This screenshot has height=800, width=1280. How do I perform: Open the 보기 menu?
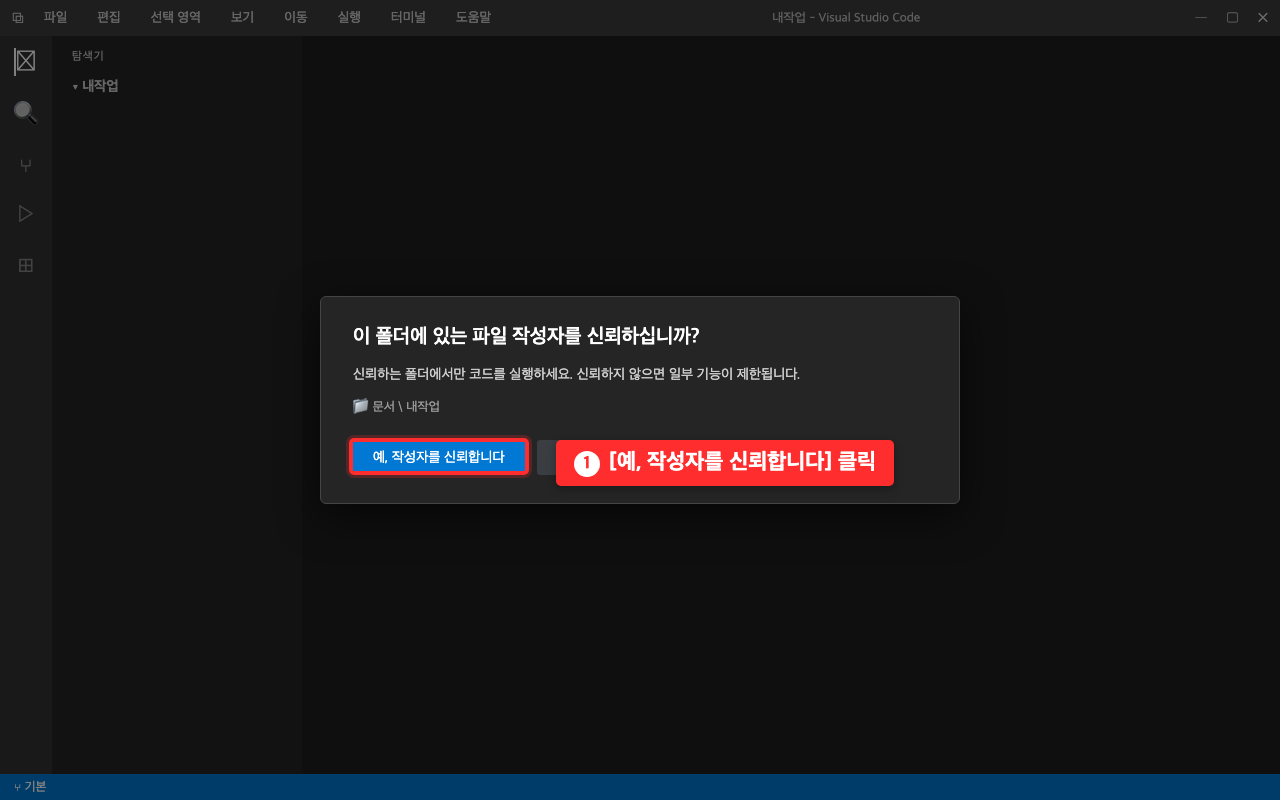click(x=242, y=17)
